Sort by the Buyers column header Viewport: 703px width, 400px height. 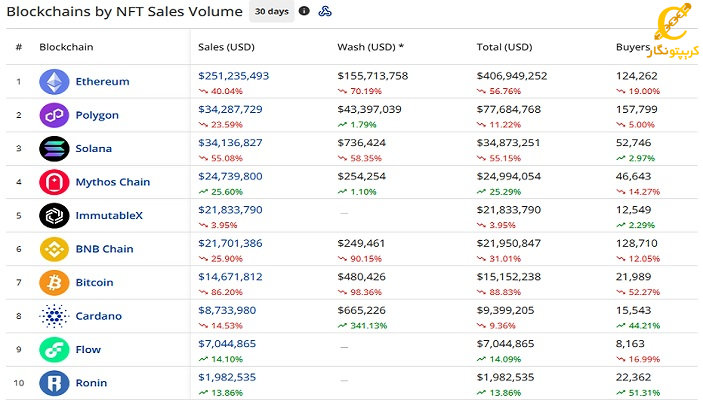pos(633,47)
